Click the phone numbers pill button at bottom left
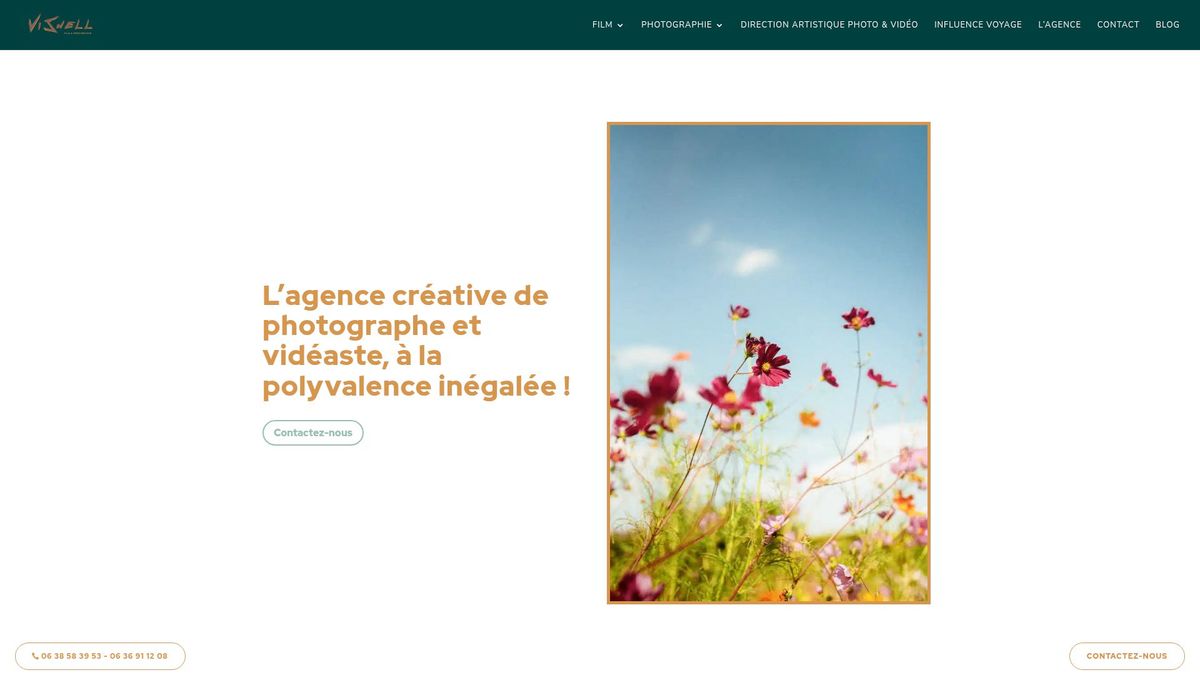Viewport: 1200px width, 675px height. [100, 658]
